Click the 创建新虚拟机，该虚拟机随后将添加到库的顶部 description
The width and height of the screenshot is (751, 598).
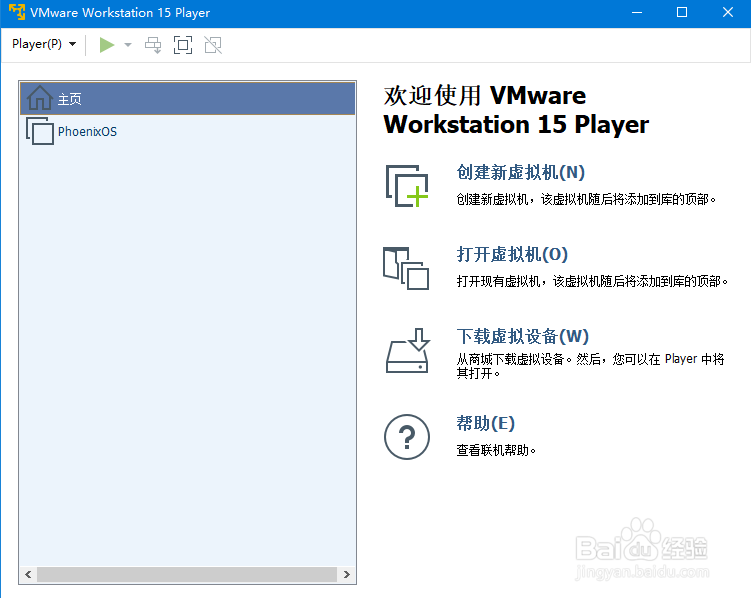coord(586,199)
